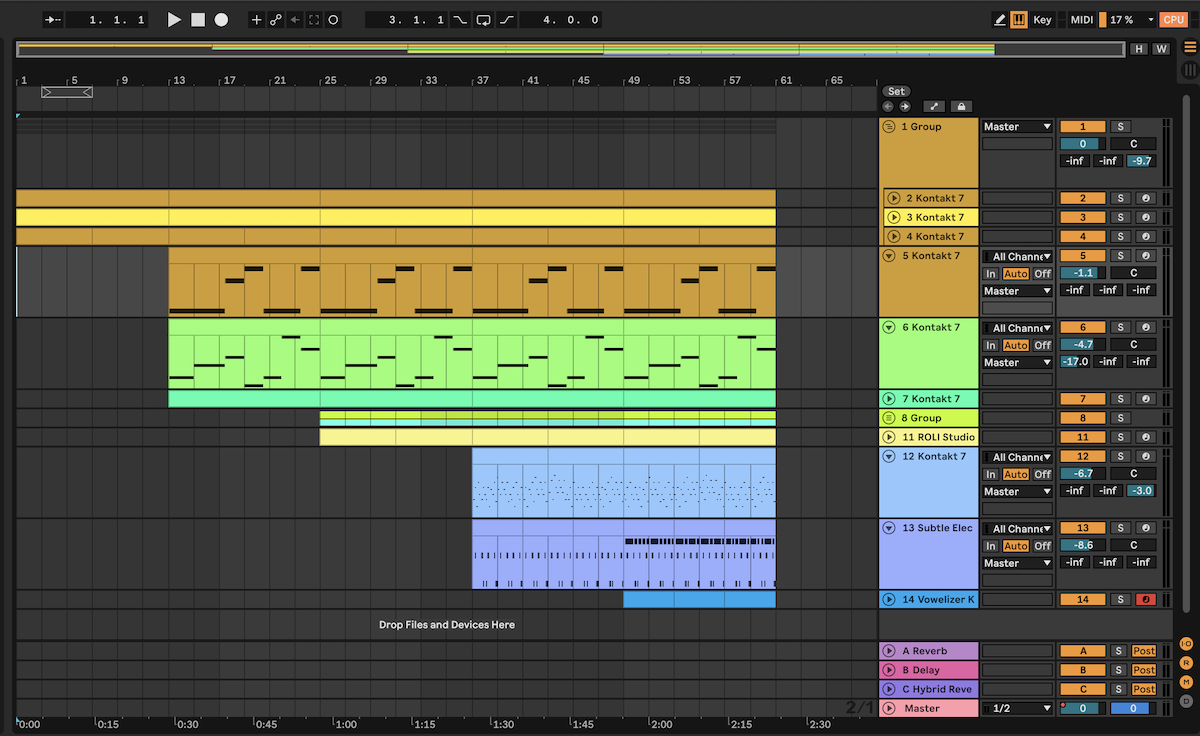
Task: Set track 6 monitor to Off
Action: pos(1042,345)
